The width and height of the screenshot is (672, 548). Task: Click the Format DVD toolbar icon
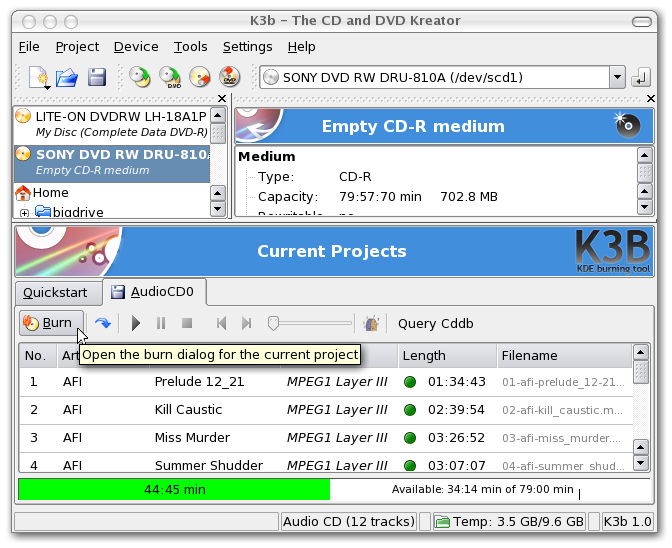pos(230,77)
